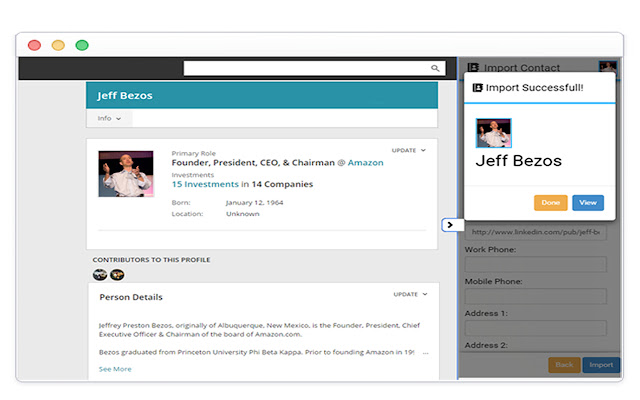Click the Jeff Bezos page title
The image size is (640, 400).
coord(125,96)
